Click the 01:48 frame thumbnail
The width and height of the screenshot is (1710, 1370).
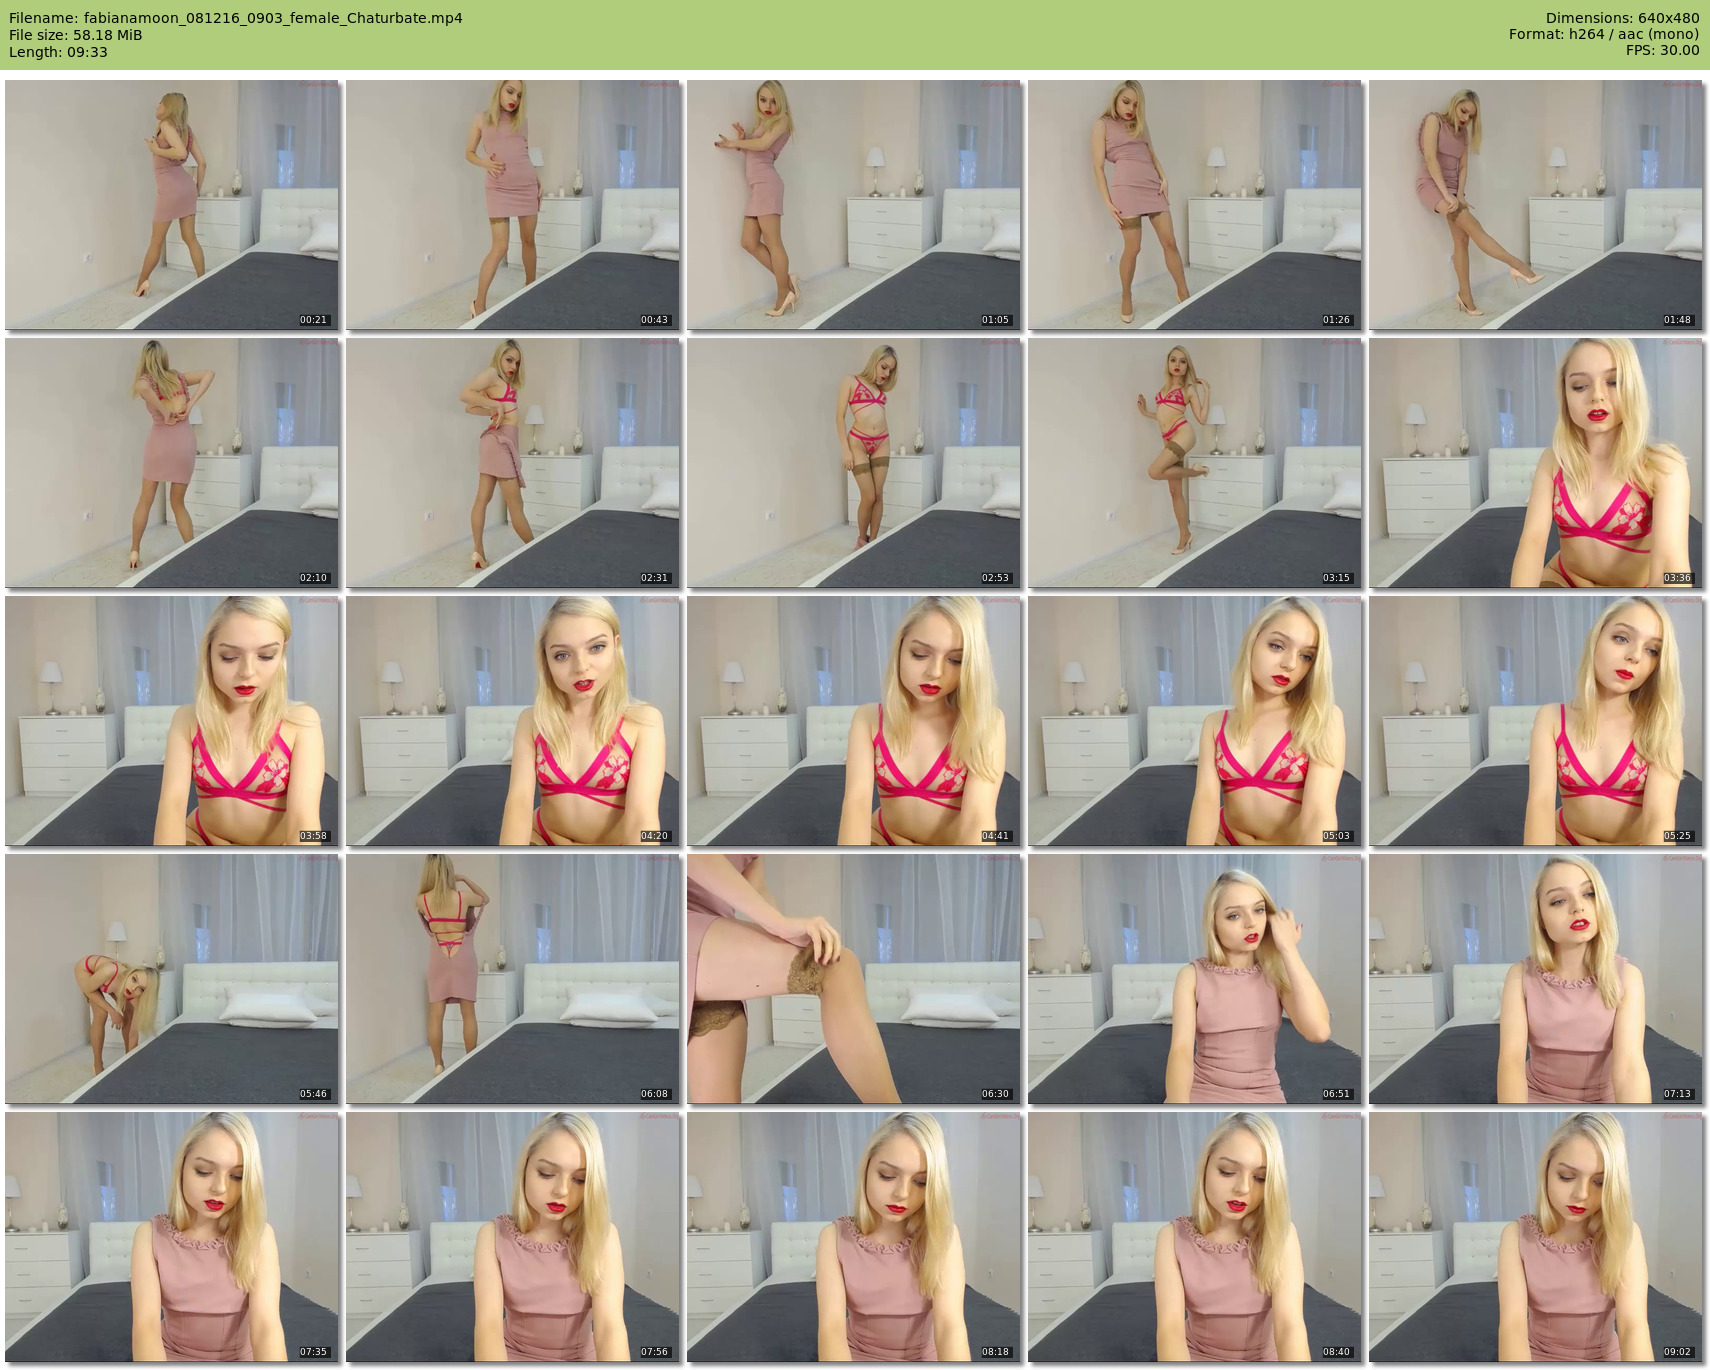point(1535,205)
